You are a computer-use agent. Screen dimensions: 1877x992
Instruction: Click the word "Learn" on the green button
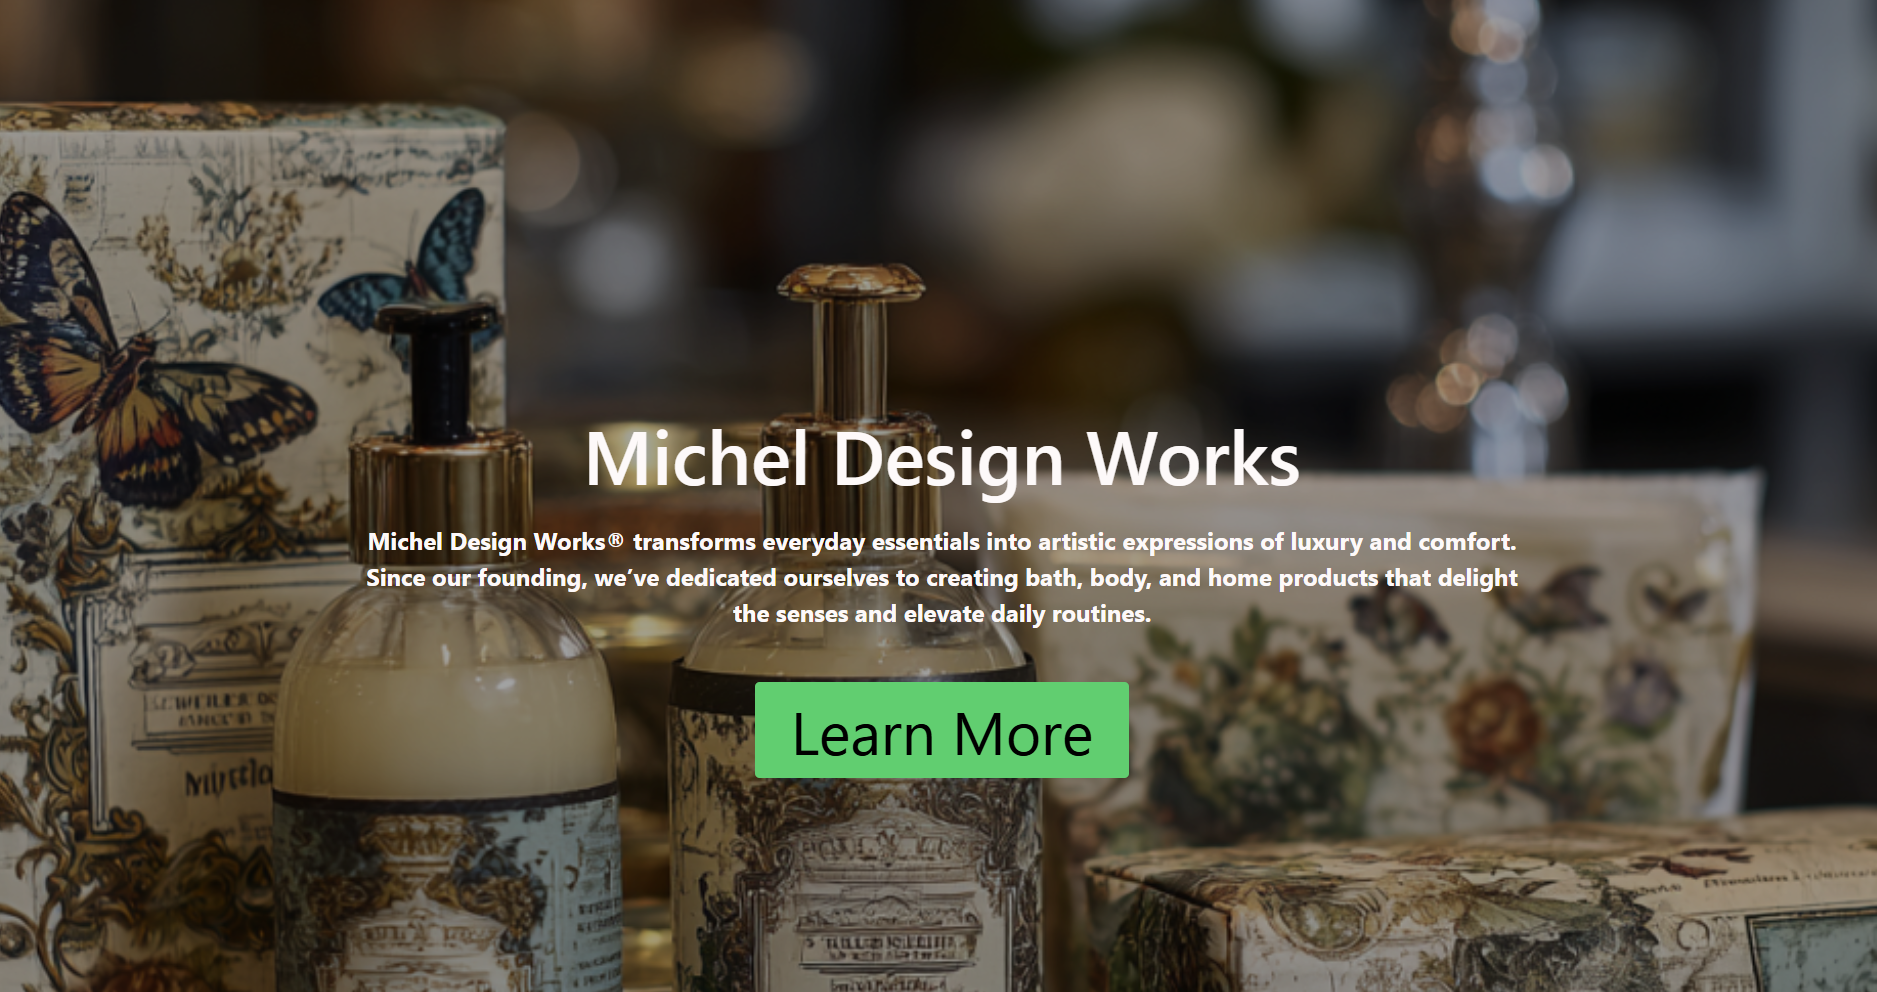pos(863,735)
